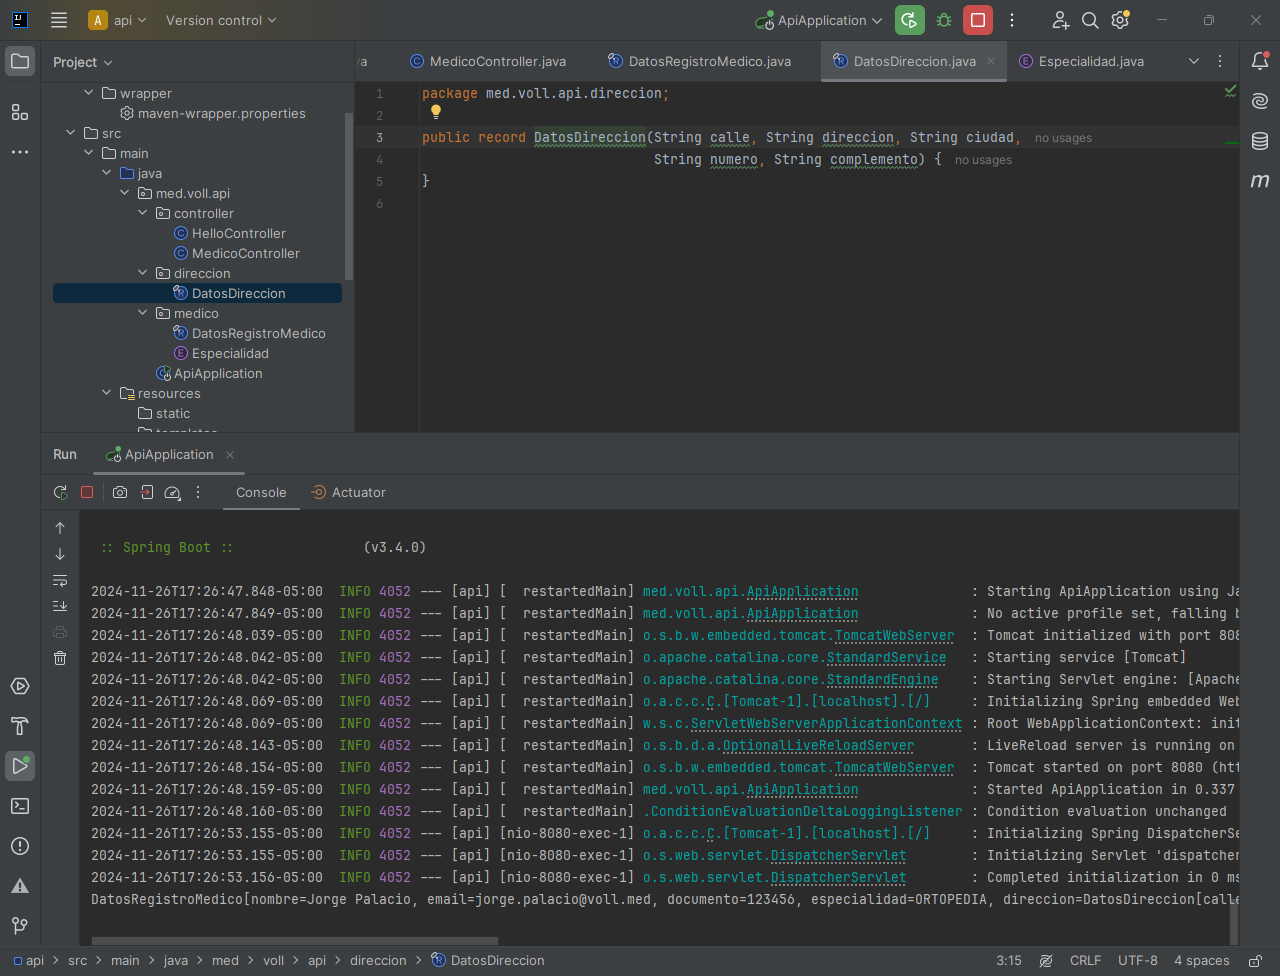
Task: Open the main hamburger menu
Action: [x=59, y=20]
